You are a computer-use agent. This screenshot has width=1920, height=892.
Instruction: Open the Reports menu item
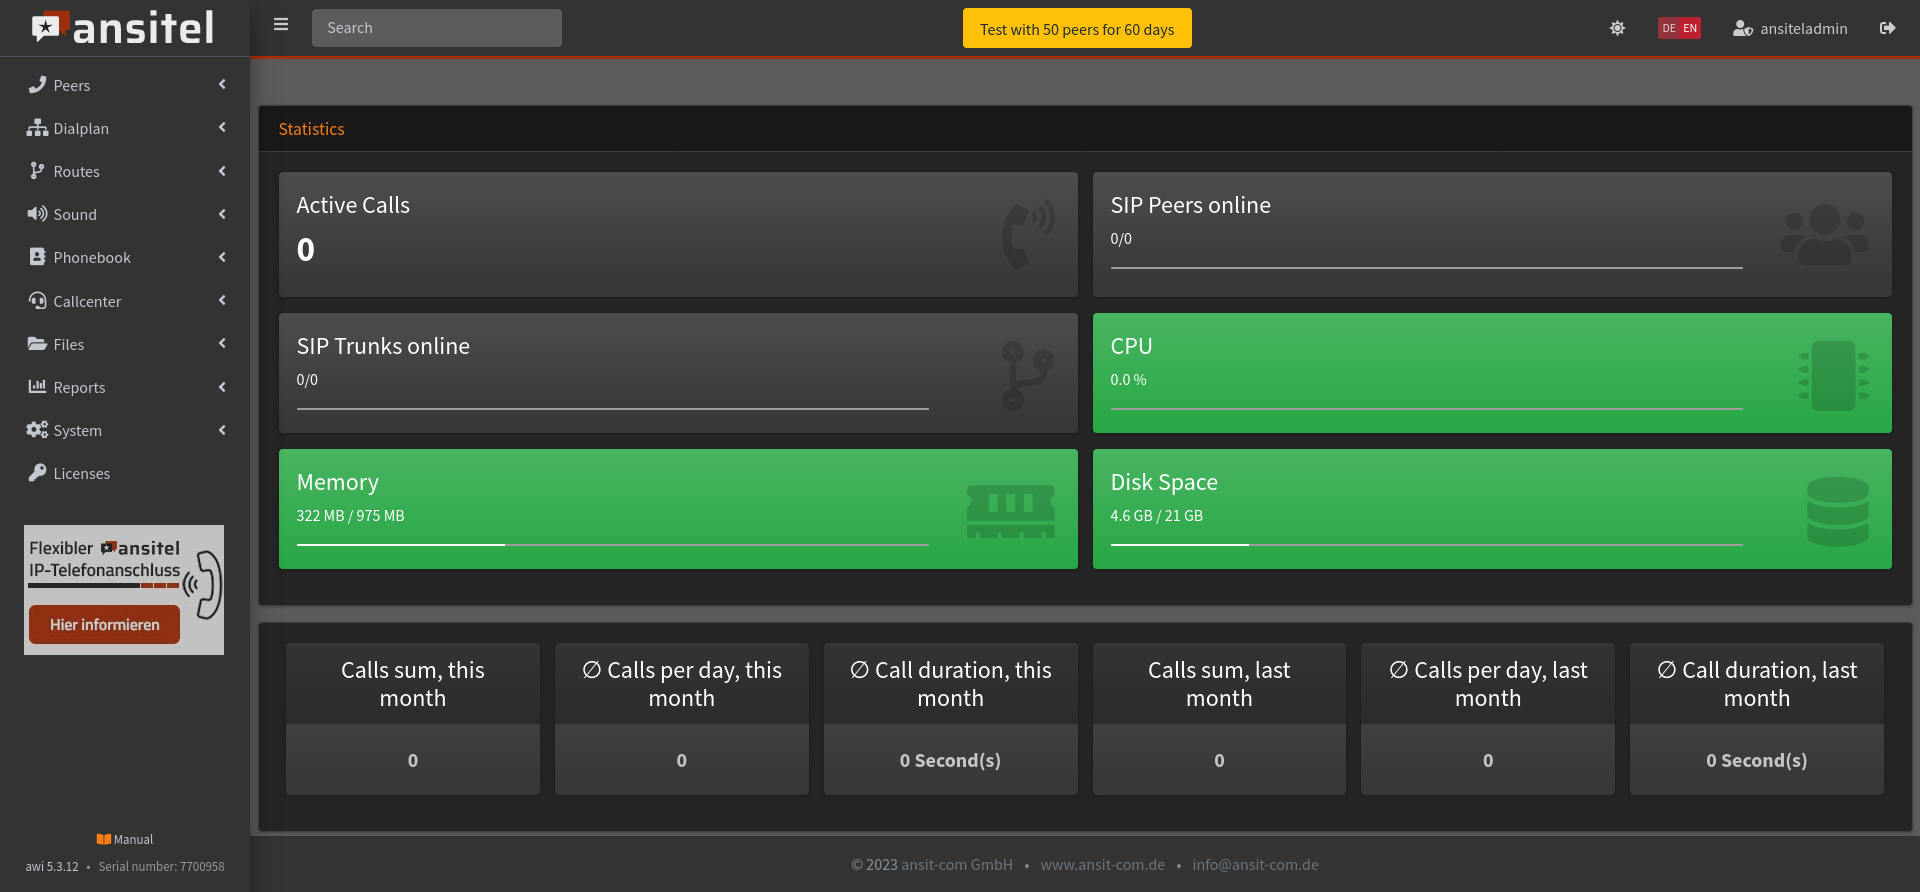(79, 387)
